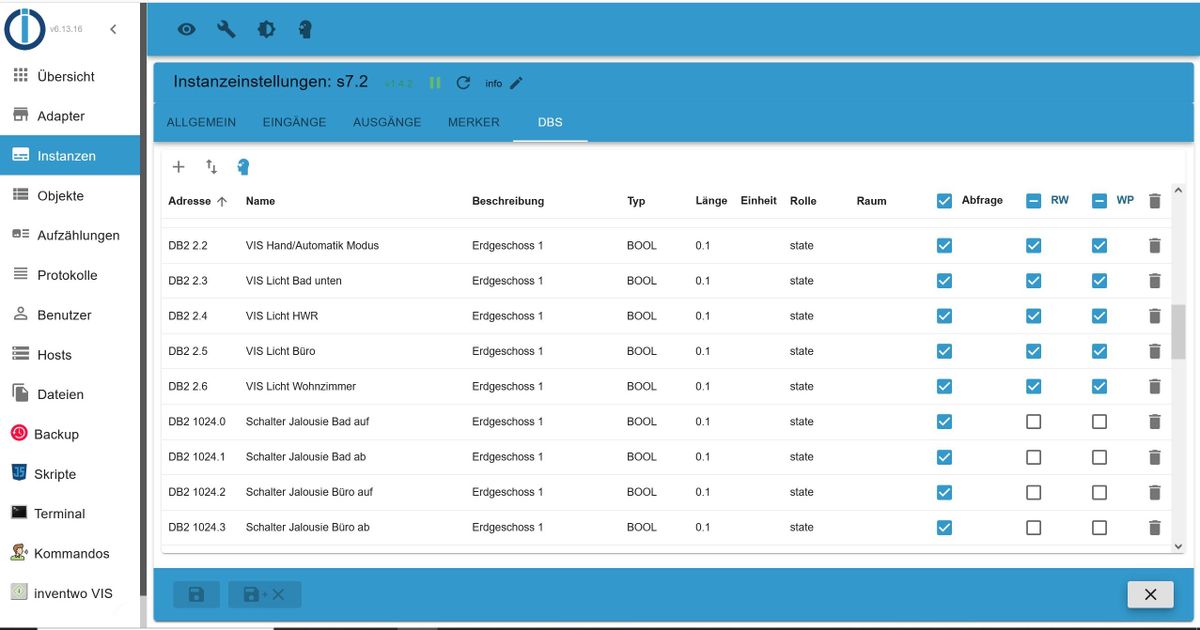Screen dimensions: 1200x630
Task: Collapse the sidebar with the chevron arrow
Action: coord(113,29)
